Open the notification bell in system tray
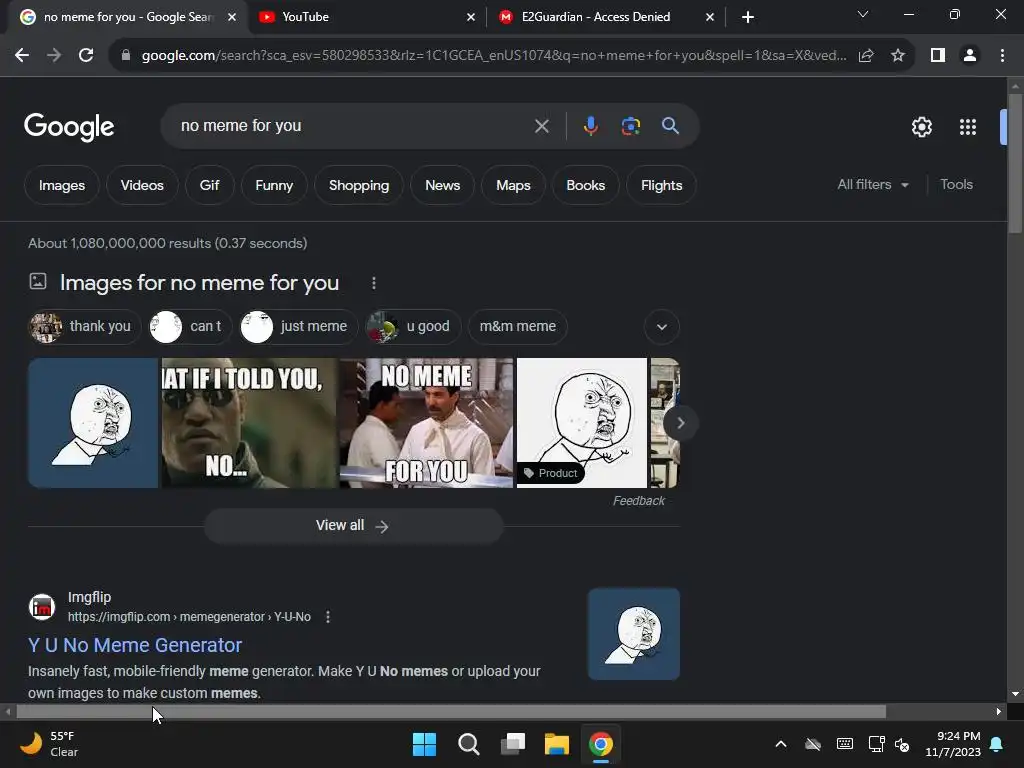The width and height of the screenshot is (1024, 768). pyautogui.click(x=997, y=744)
